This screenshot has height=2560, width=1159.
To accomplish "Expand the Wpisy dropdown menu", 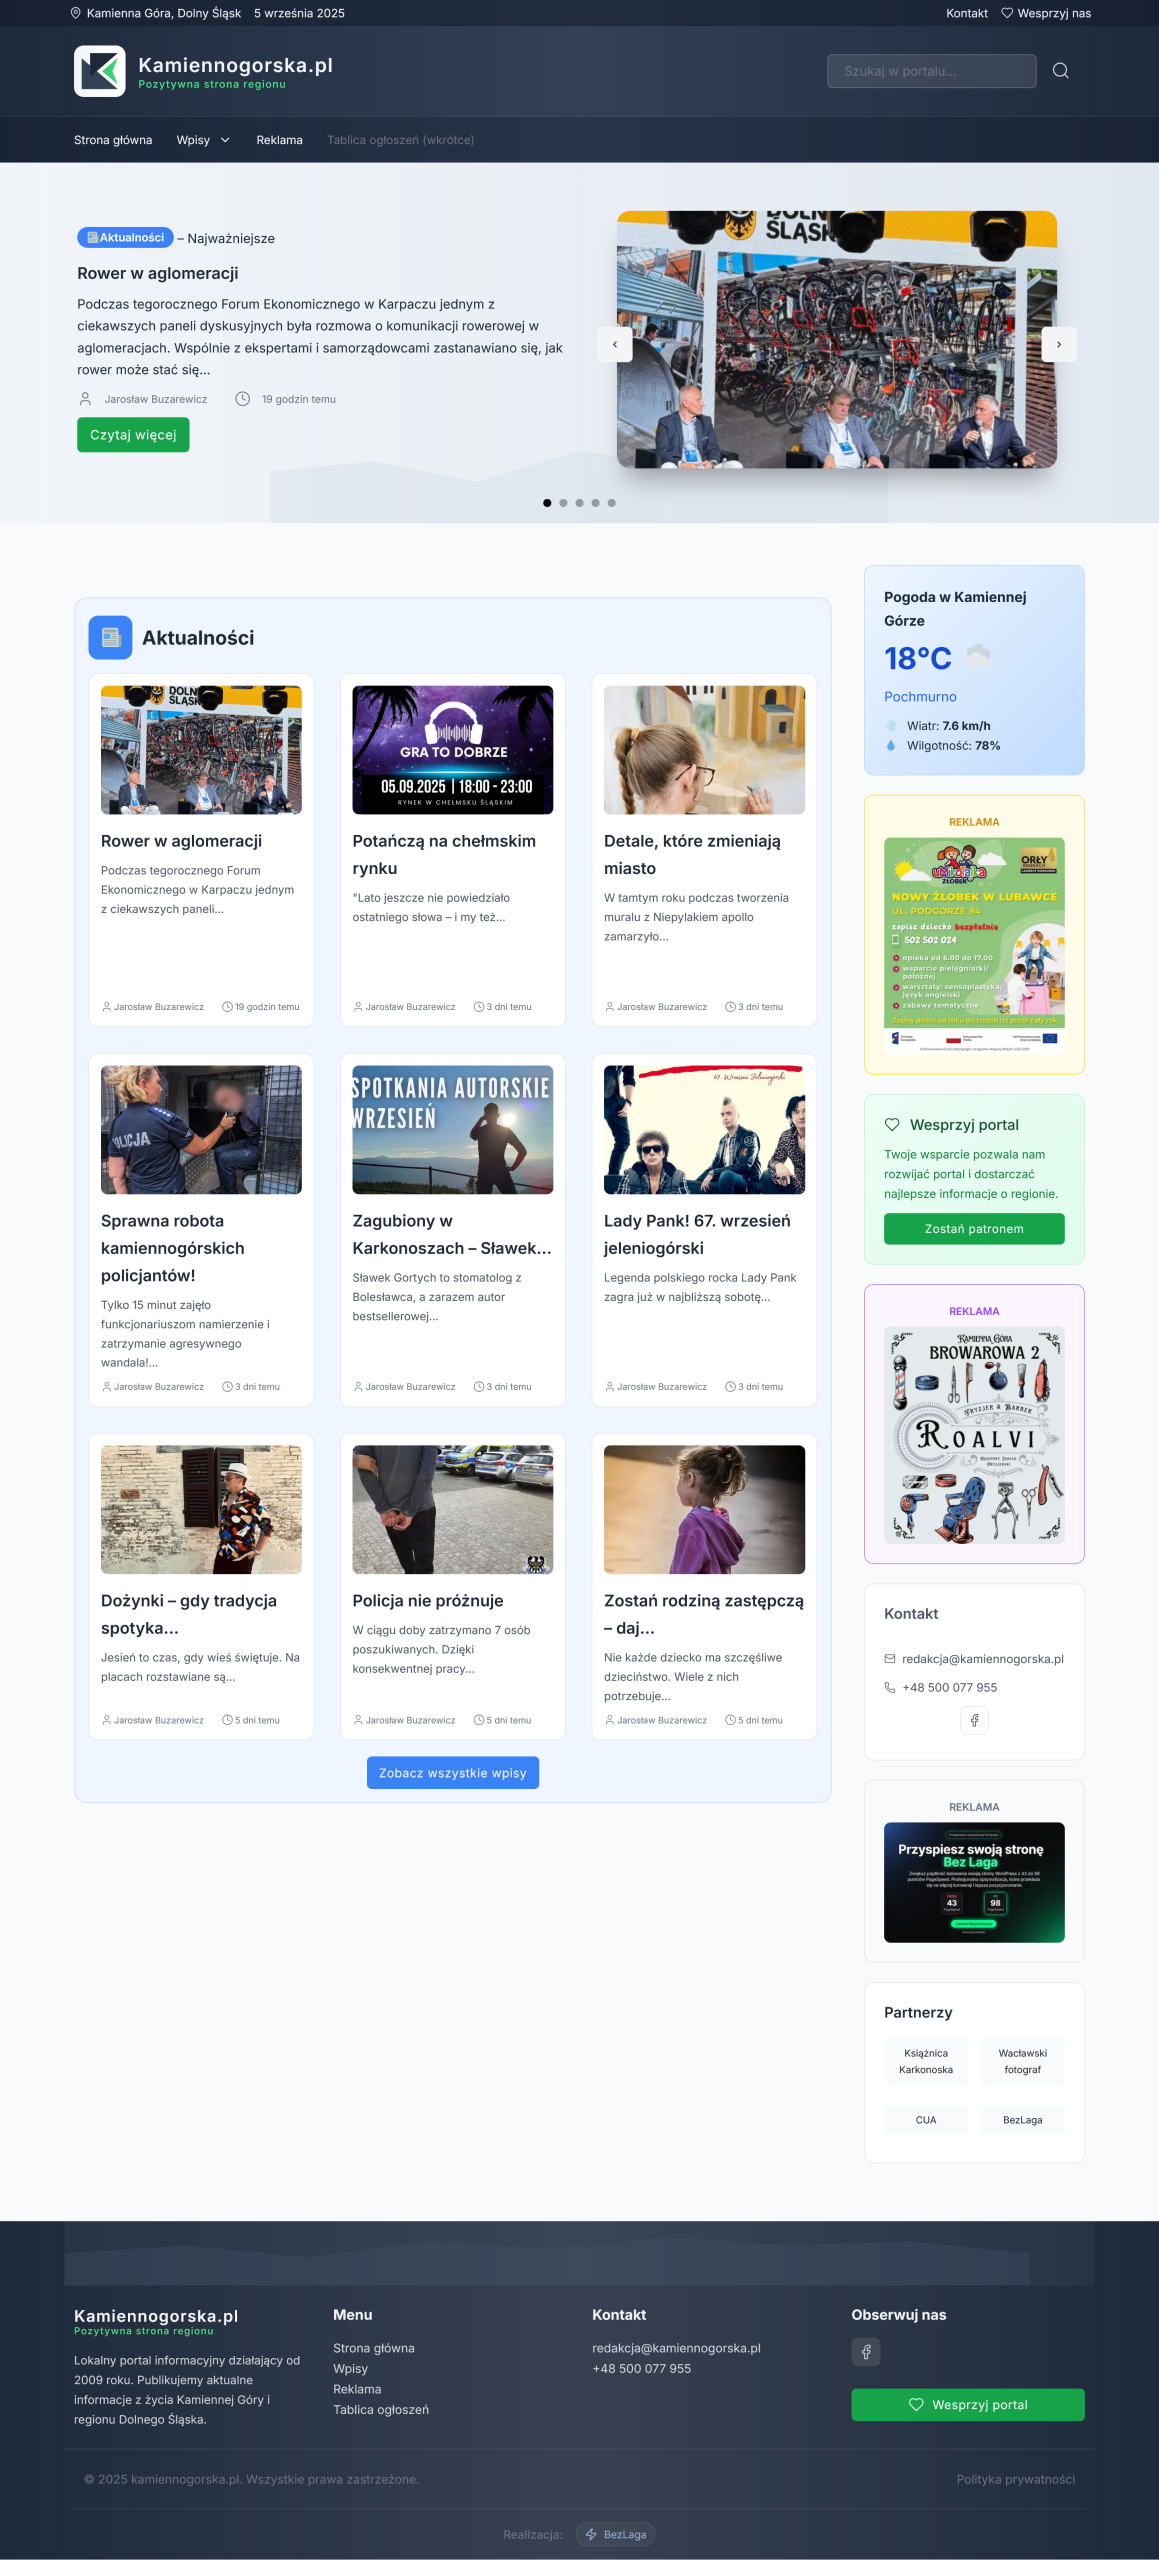I will pos(203,140).
